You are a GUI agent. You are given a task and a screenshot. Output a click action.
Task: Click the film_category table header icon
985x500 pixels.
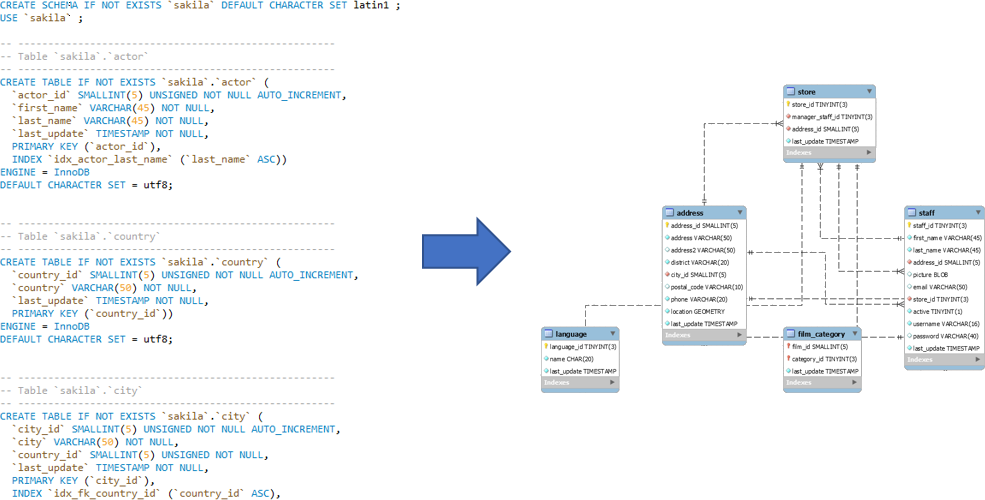pyautogui.click(x=791, y=334)
